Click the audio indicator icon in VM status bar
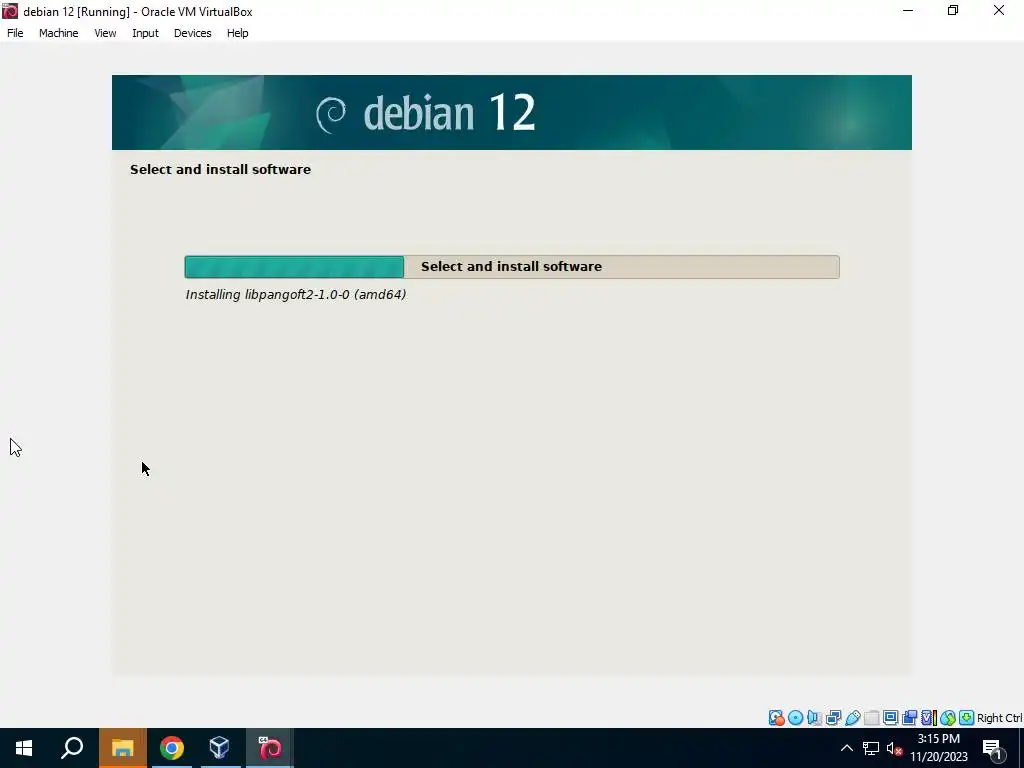Viewport: 1024px width, 768px height. pos(814,718)
